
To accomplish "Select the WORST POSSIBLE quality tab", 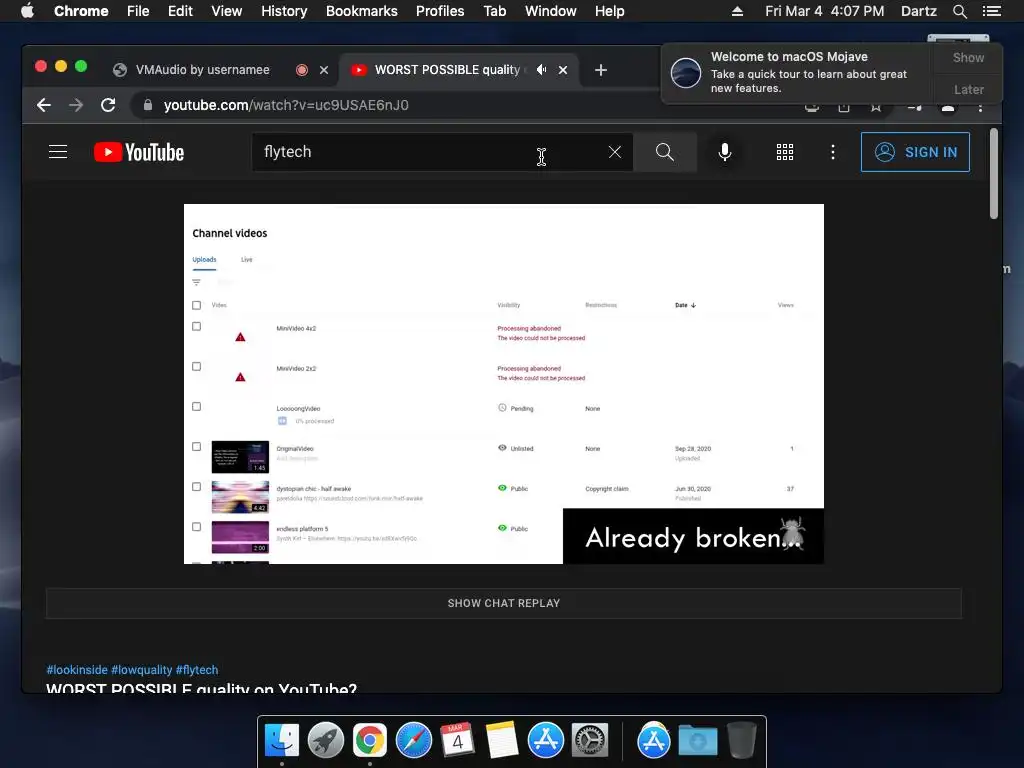I will [447, 70].
